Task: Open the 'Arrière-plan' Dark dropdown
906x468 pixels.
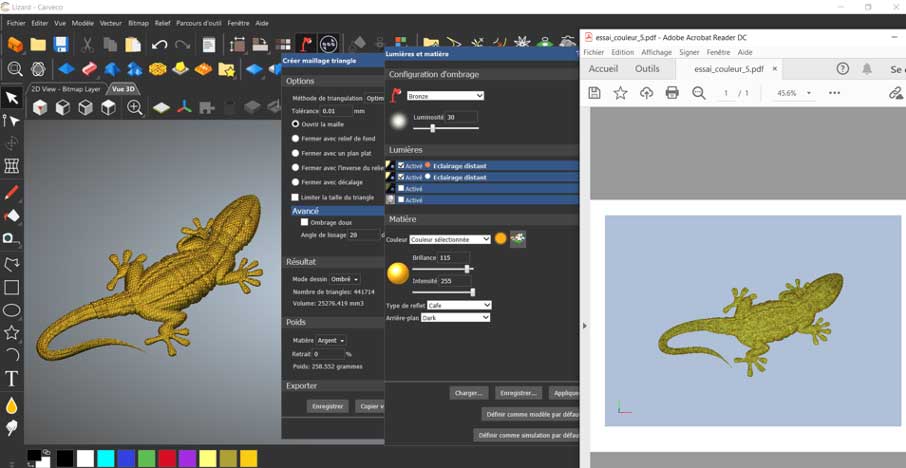Action: click(455, 318)
